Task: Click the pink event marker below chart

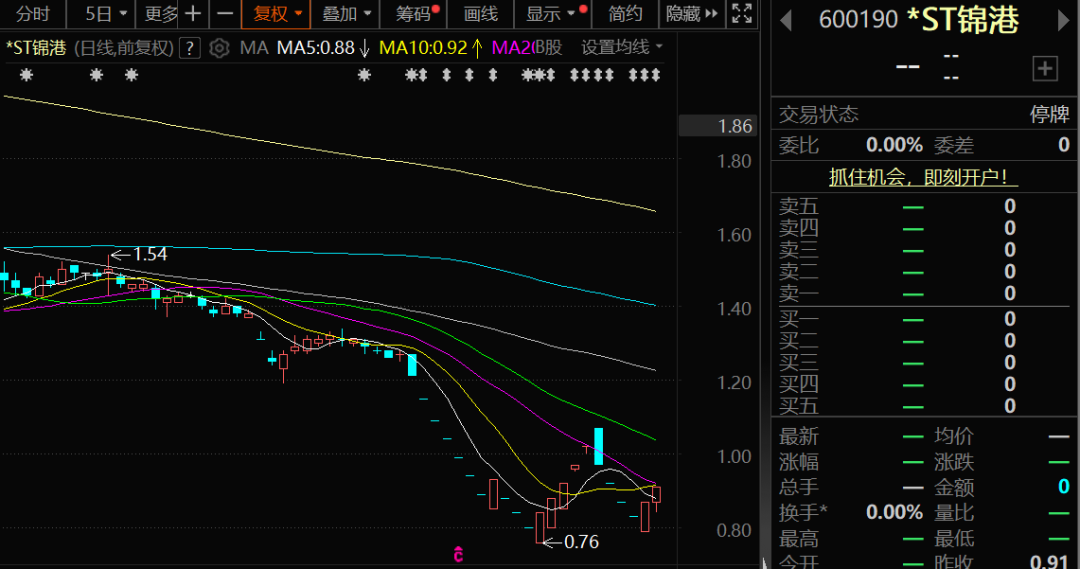Action: pyautogui.click(x=458, y=553)
